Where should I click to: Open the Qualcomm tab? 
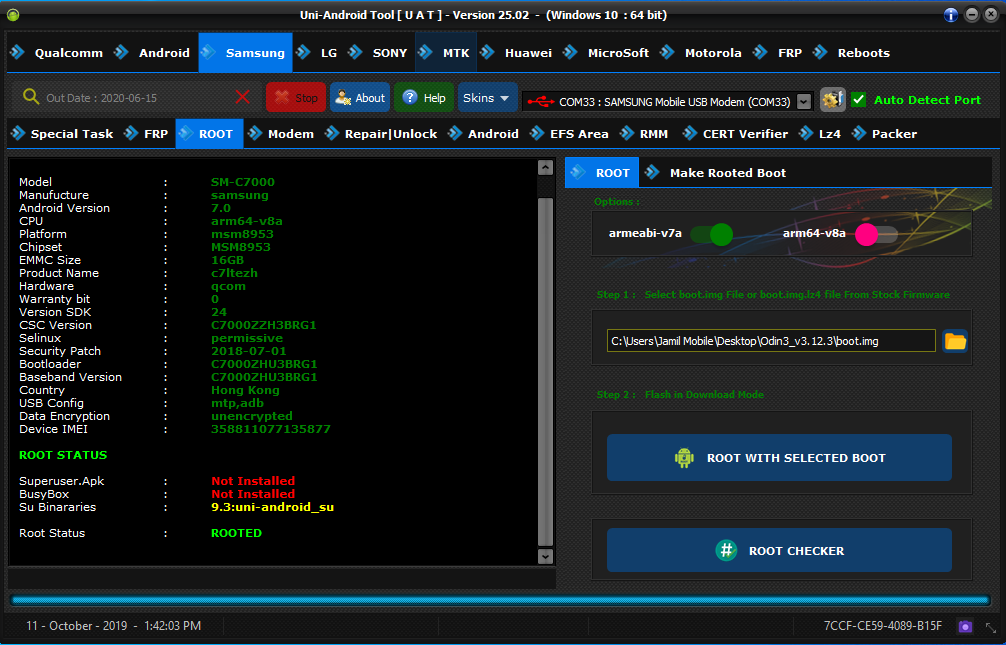point(57,53)
